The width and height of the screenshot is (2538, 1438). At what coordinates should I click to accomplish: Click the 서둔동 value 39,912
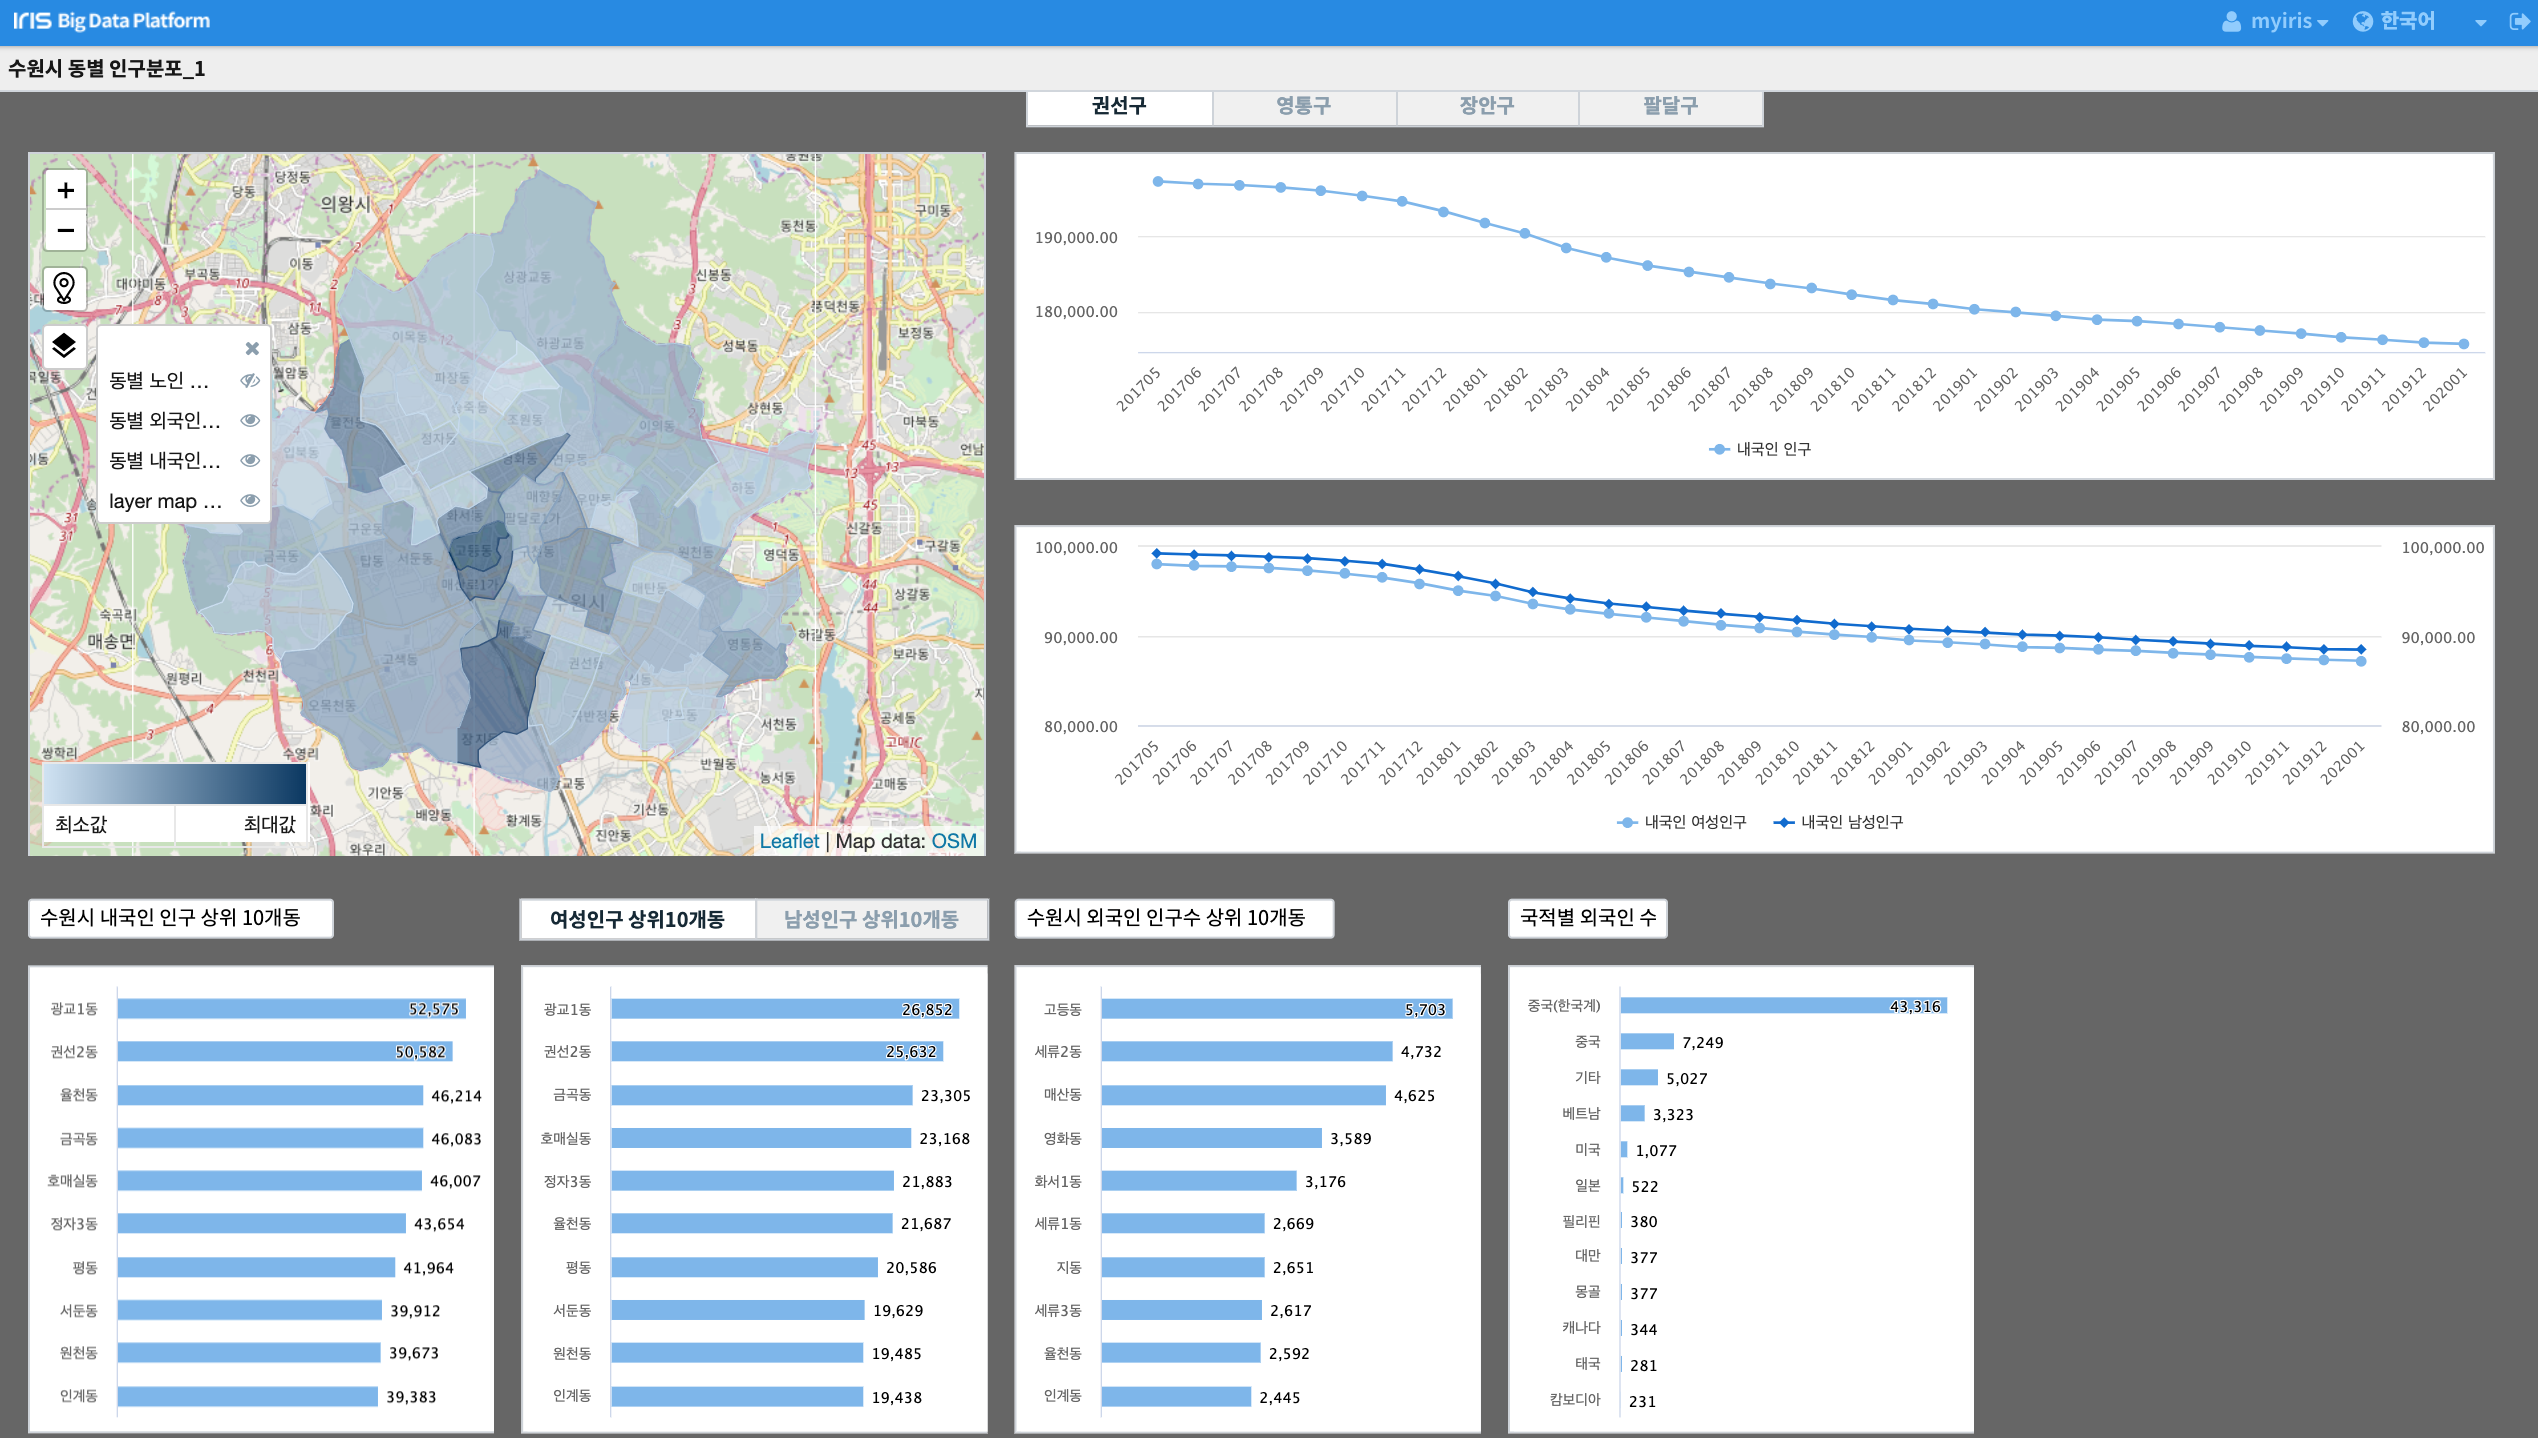pos(415,1310)
